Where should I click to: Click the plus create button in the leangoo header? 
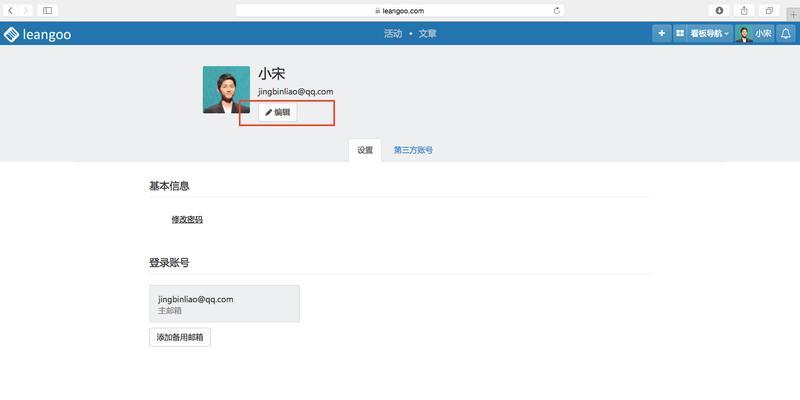coord(662,34)
